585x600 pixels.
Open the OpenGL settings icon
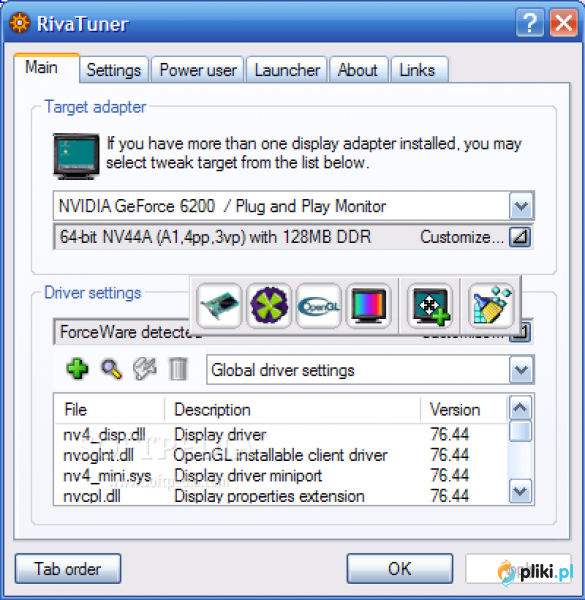pyautogui.click(x=319, y=305)
